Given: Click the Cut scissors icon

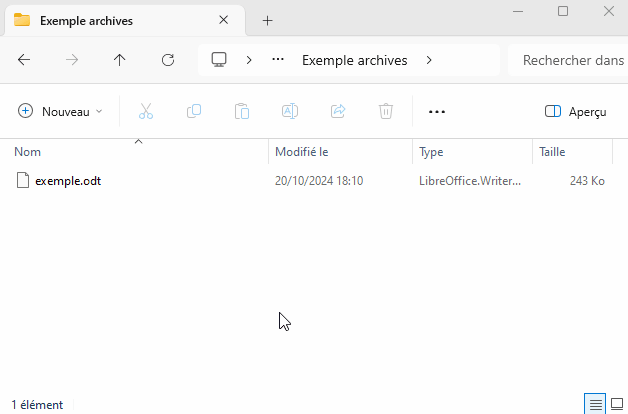Looking at the screenshot, I should click(x=146, y=111).
